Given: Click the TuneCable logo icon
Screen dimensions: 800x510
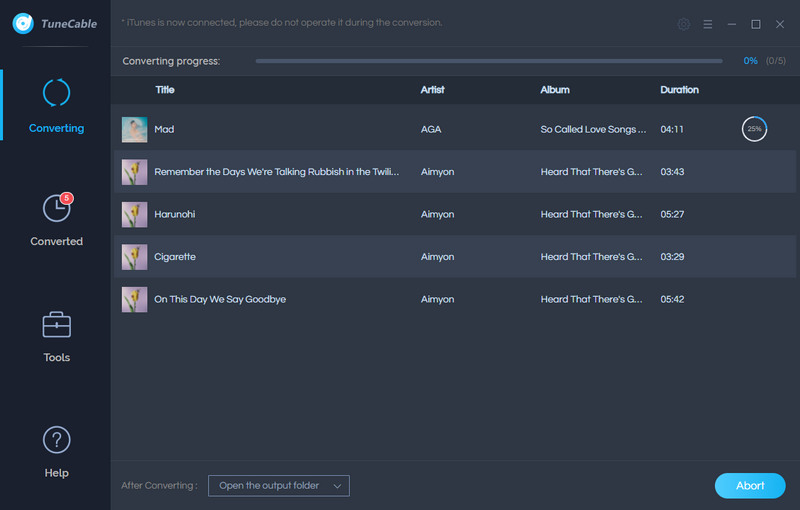Looking at the screenshot, I should pyautogui.click(x=23, y=23).
